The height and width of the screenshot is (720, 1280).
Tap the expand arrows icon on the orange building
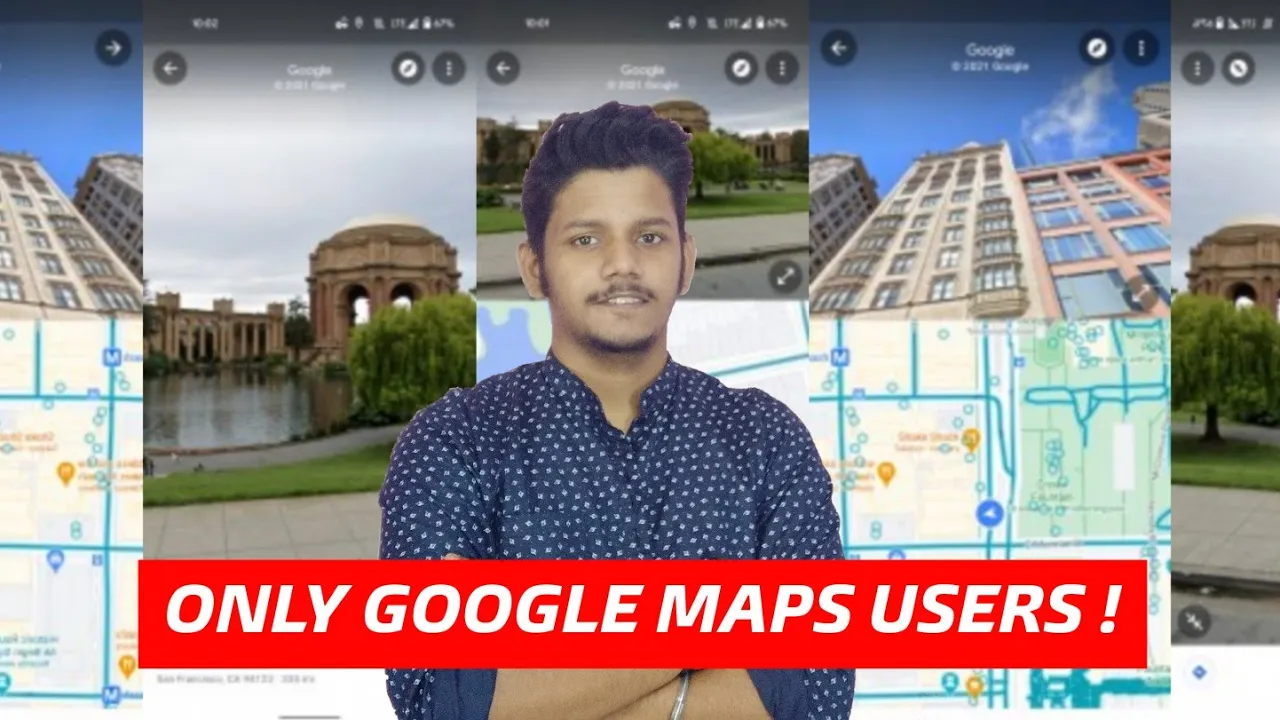(x=1139, y=292)
